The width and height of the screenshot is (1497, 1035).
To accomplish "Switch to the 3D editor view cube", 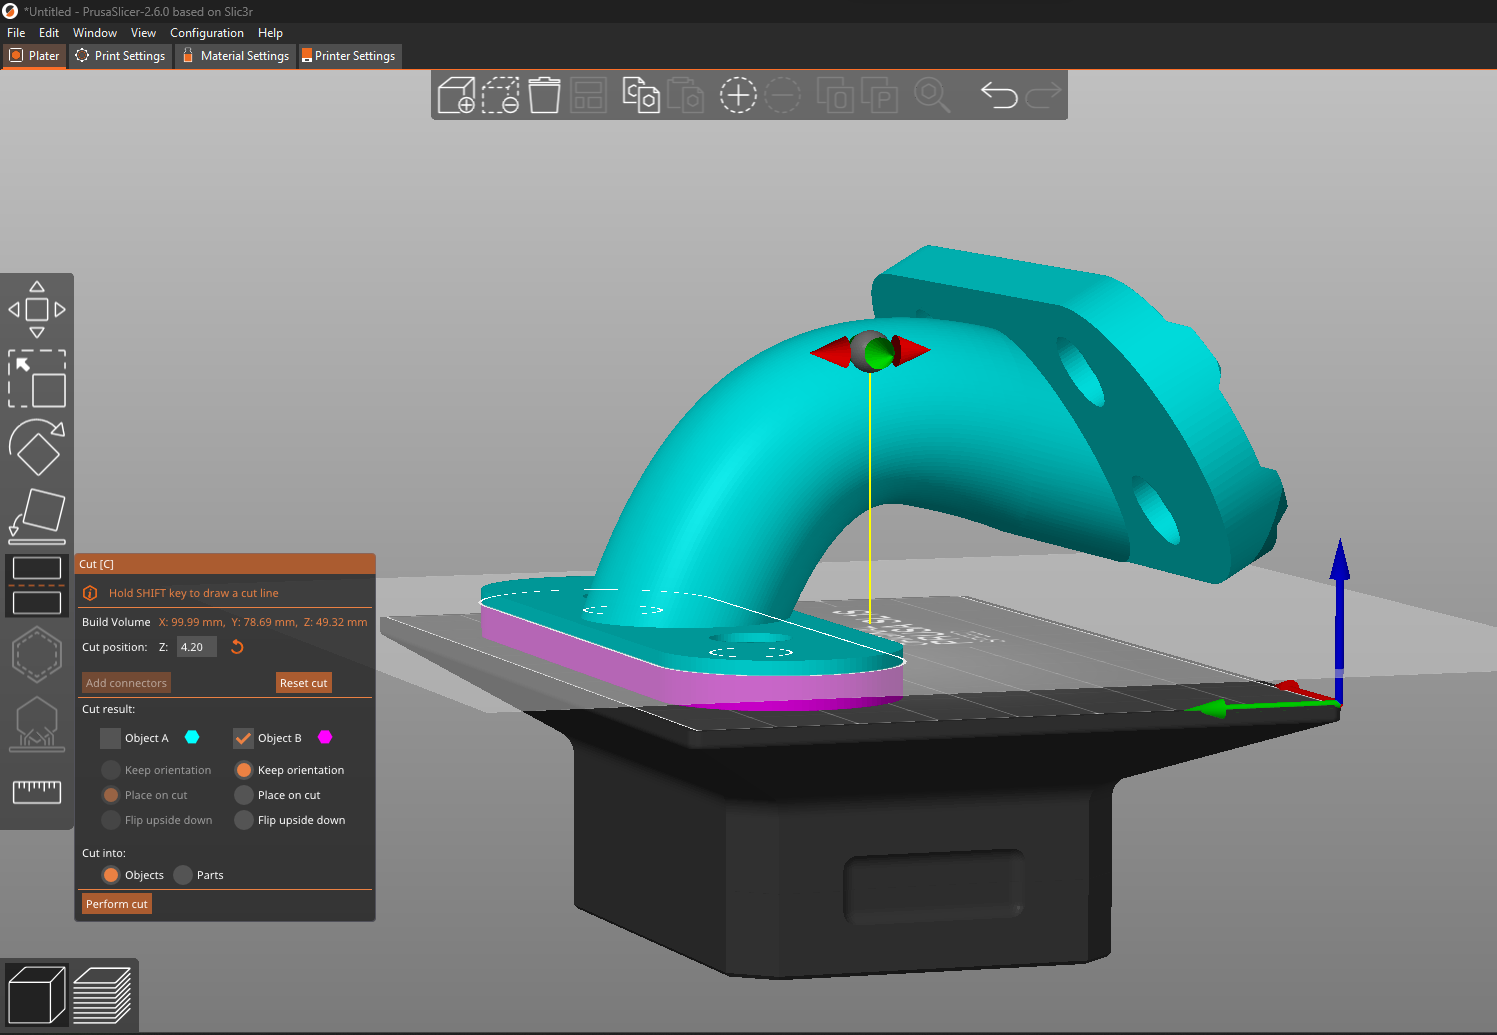I will (x=37, y=995).
